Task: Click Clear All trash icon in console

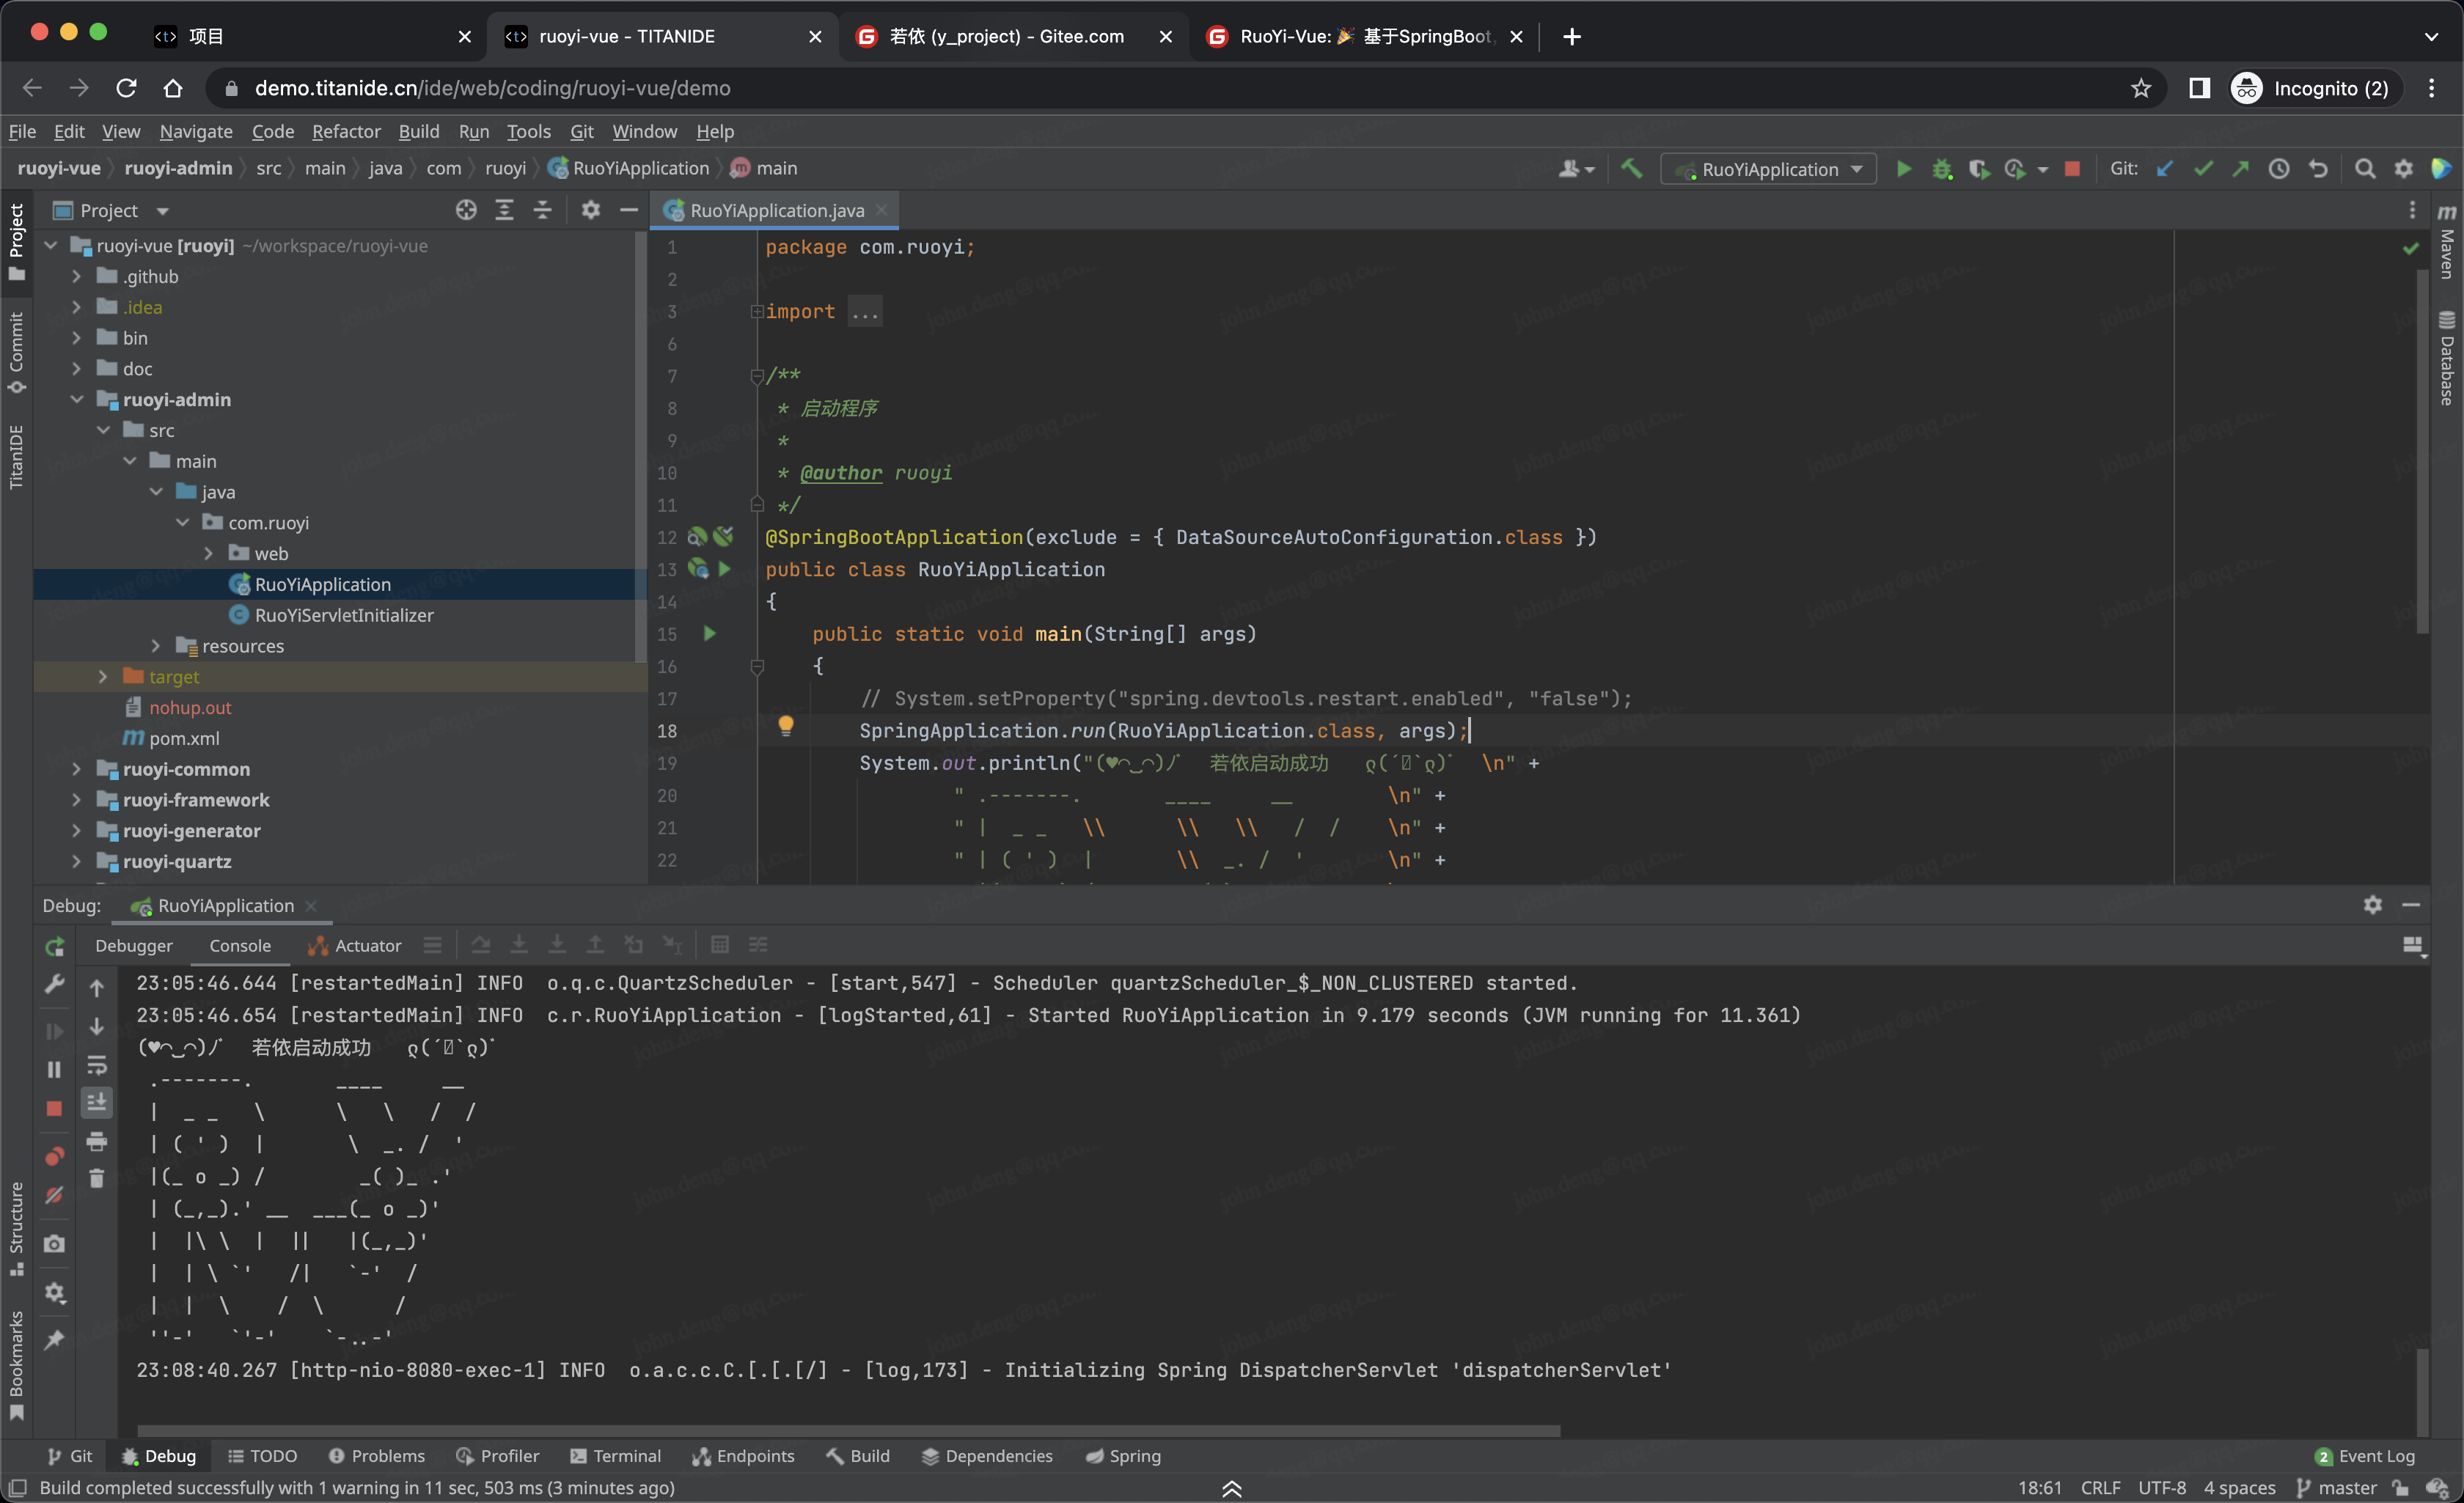Action: [97, 1179]
